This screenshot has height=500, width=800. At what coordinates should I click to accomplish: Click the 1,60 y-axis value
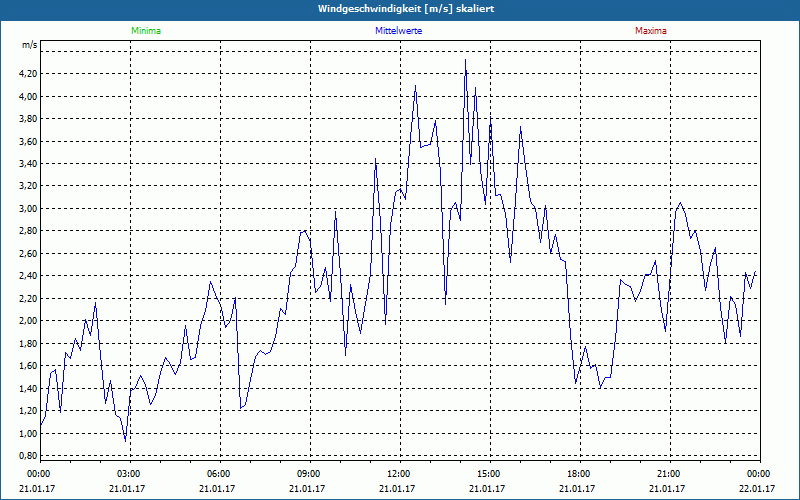click(28, 366)
